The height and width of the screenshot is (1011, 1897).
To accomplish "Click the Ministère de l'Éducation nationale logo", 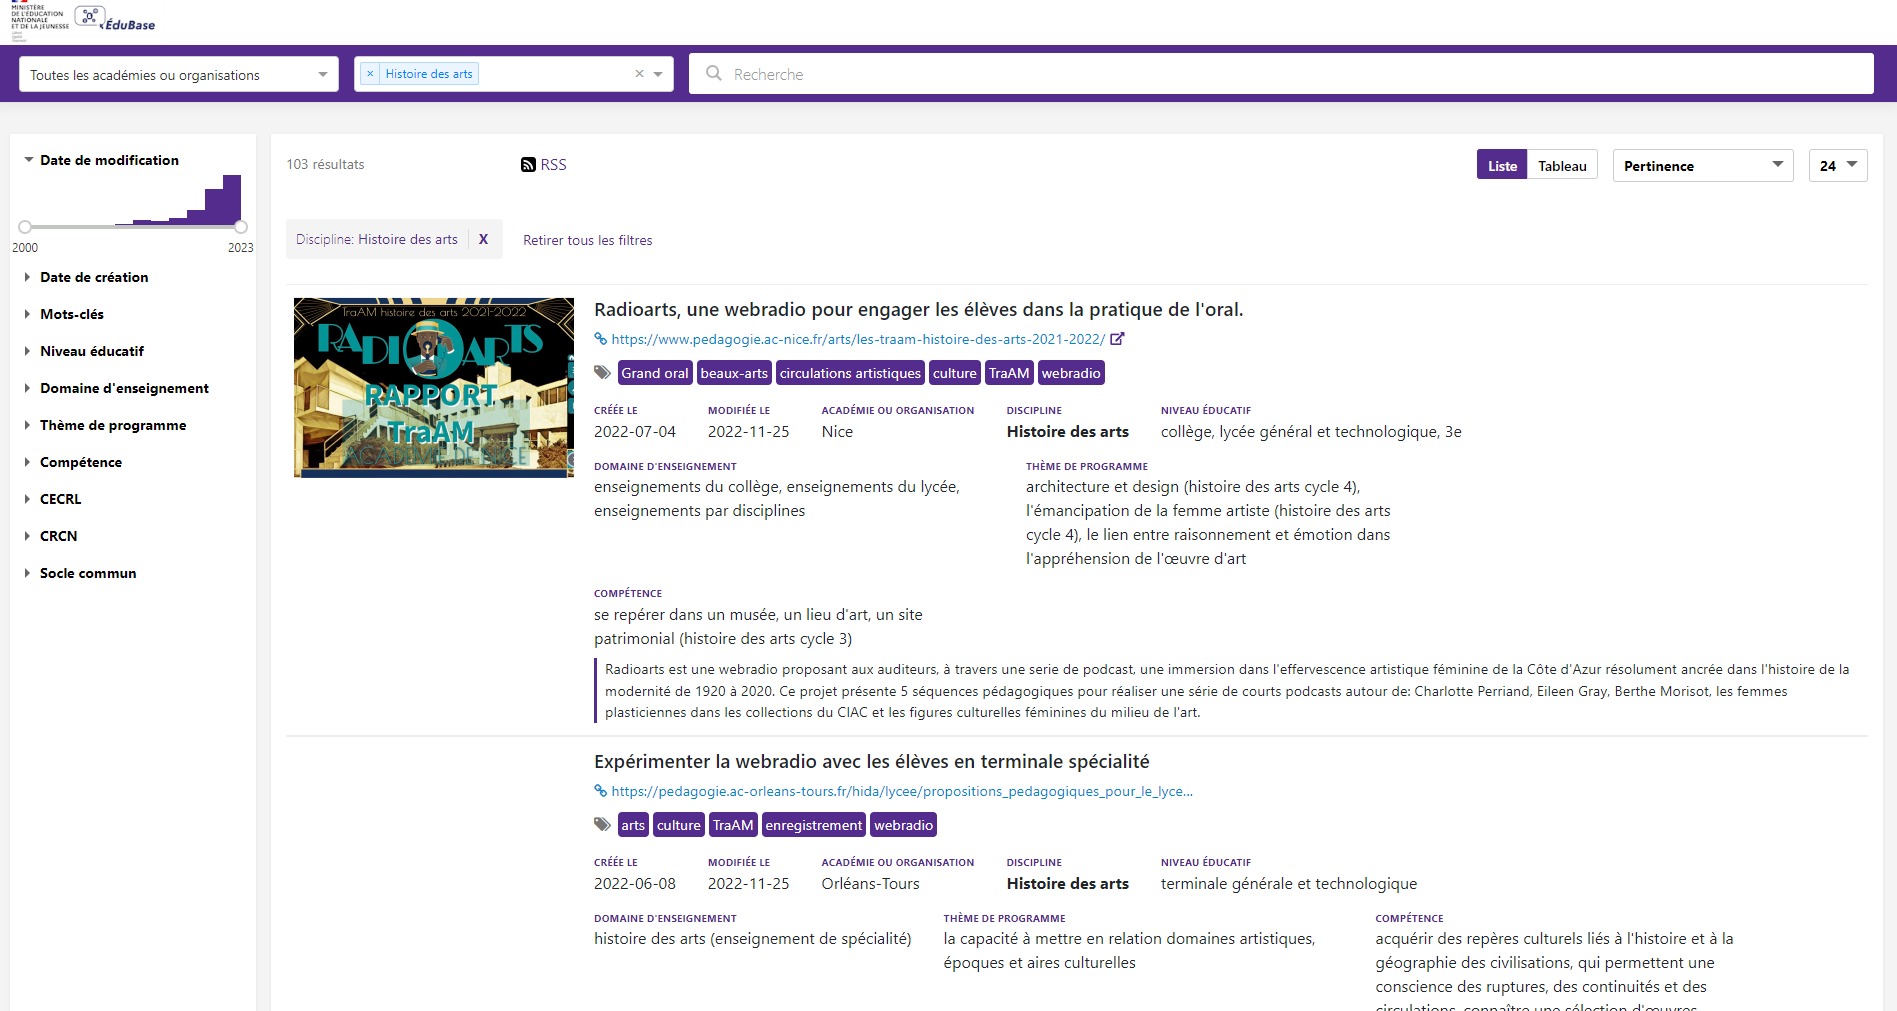I will tap(39, 22).
